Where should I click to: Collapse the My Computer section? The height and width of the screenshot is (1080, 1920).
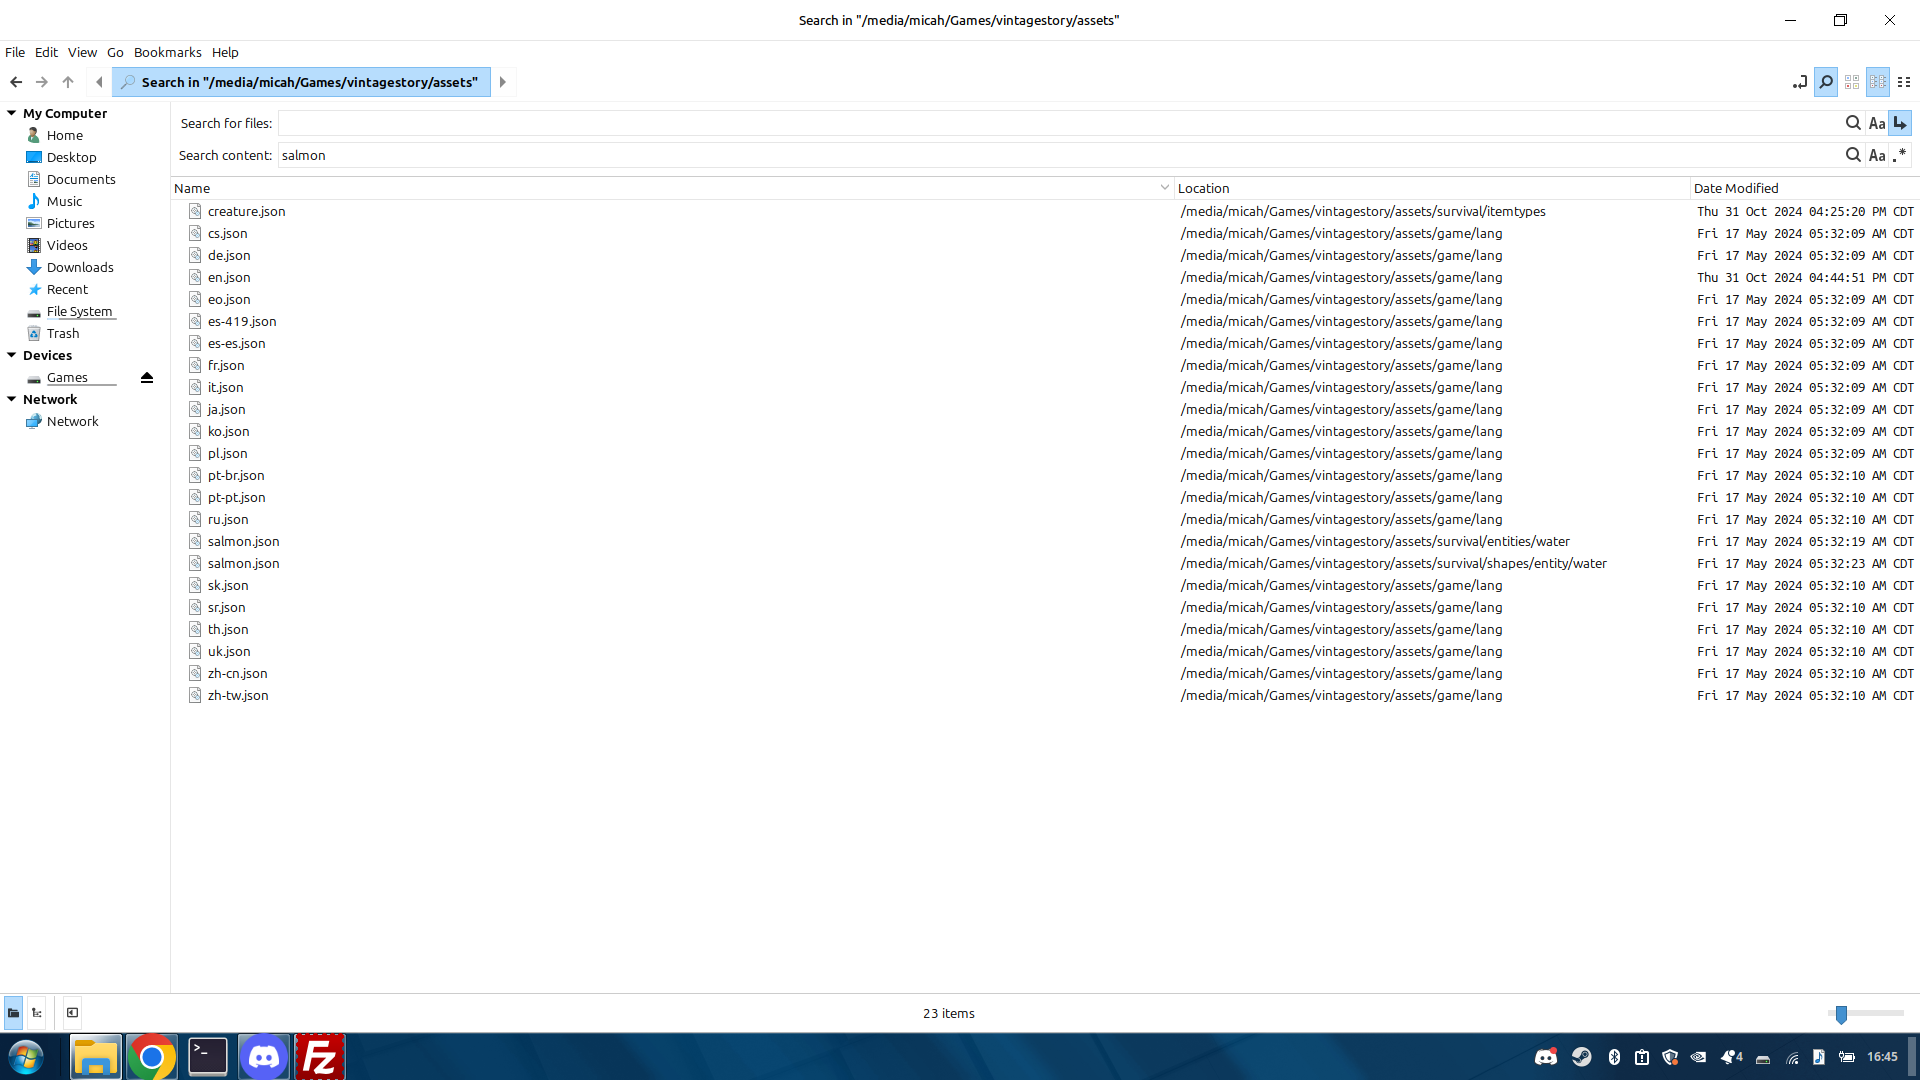click(11, 113)
